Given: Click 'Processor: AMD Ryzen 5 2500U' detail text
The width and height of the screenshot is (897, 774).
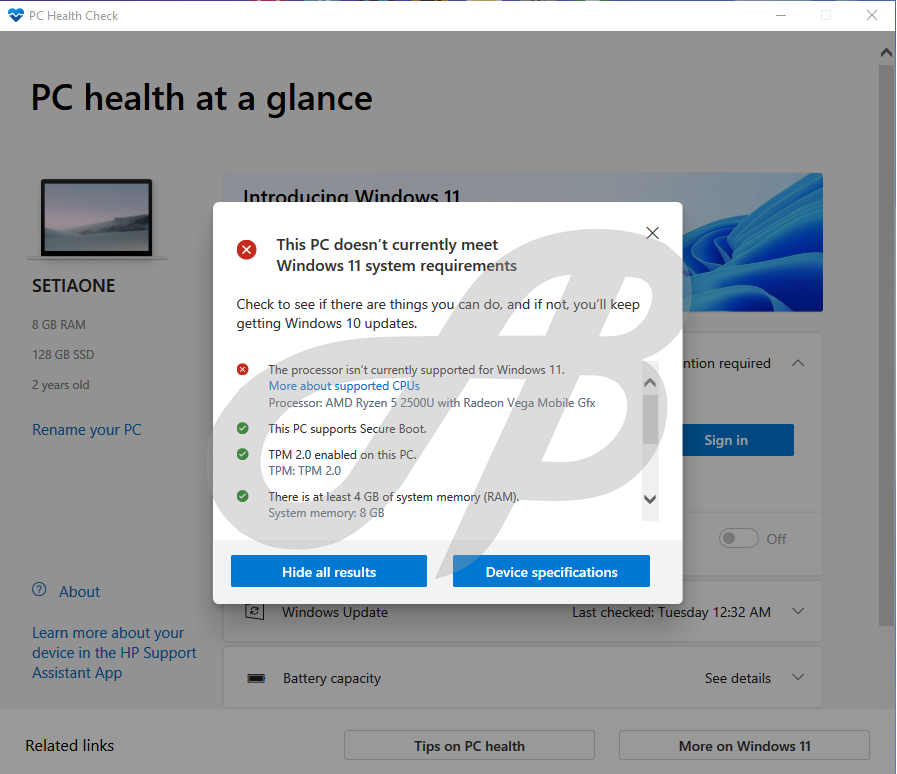Looking at the screenshot, I should click(x=432, y=403).
